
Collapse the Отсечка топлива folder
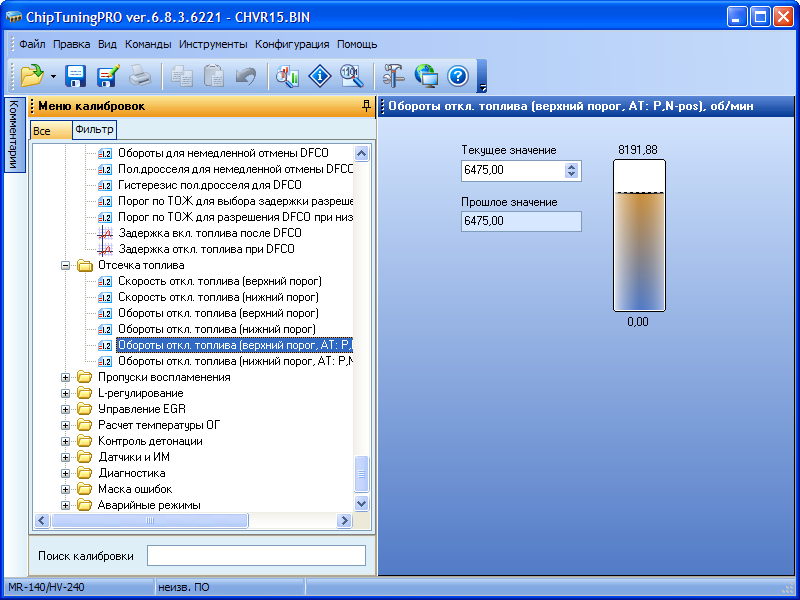(x=66, y=265)
